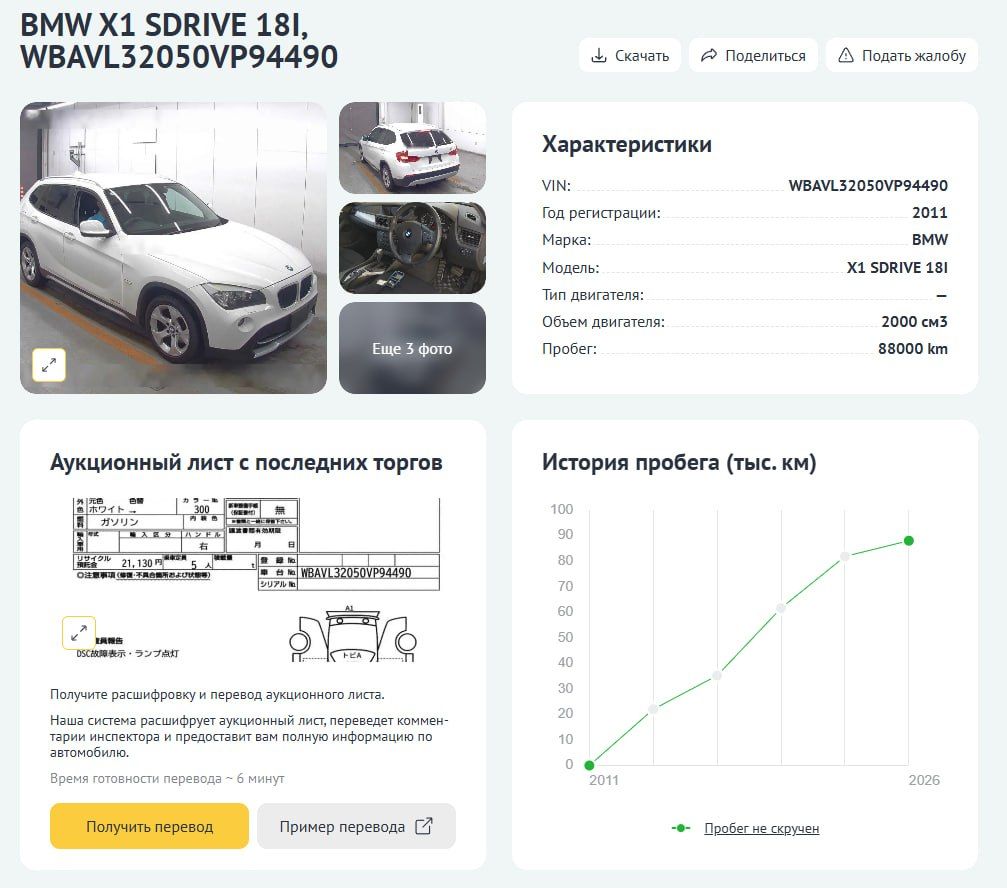Image resolution: width=1007 pixels, height=888 pixels.
Task: Click the yellow Получить перевод button
Action: point(149,826)
